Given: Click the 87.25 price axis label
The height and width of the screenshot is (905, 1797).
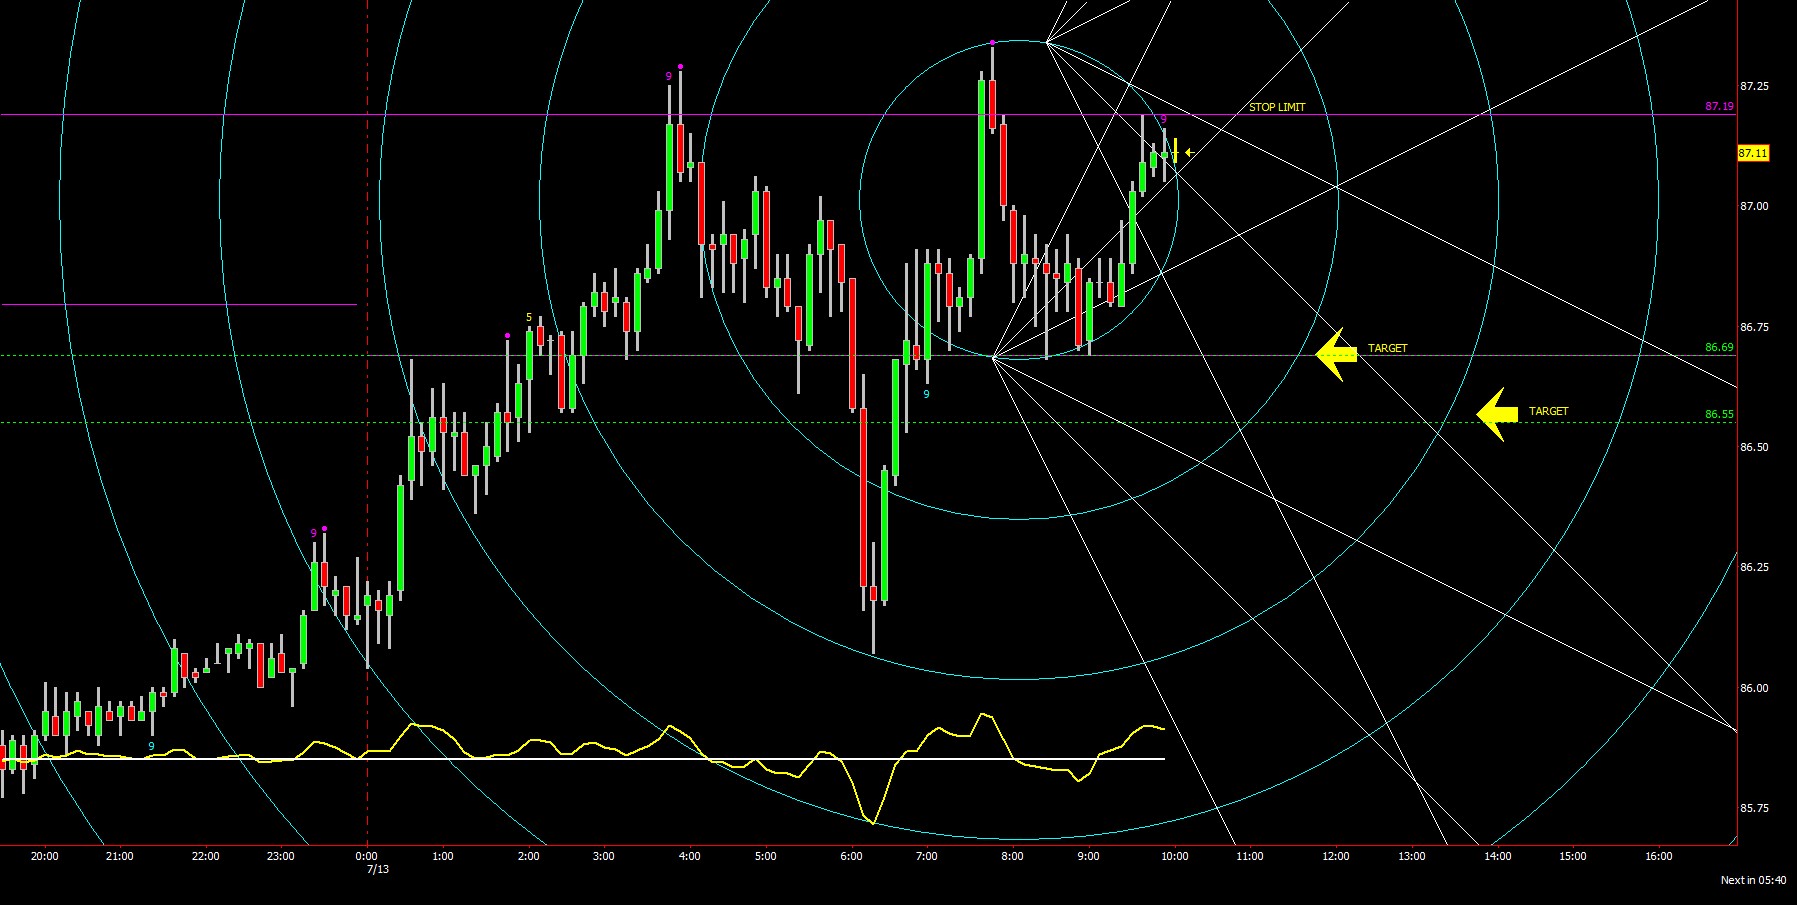Looking at the screenshot, I should pos(1754,86).
